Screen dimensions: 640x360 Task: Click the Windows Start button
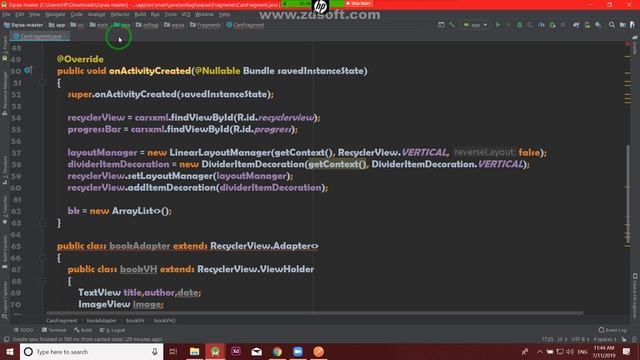[10, 351]
